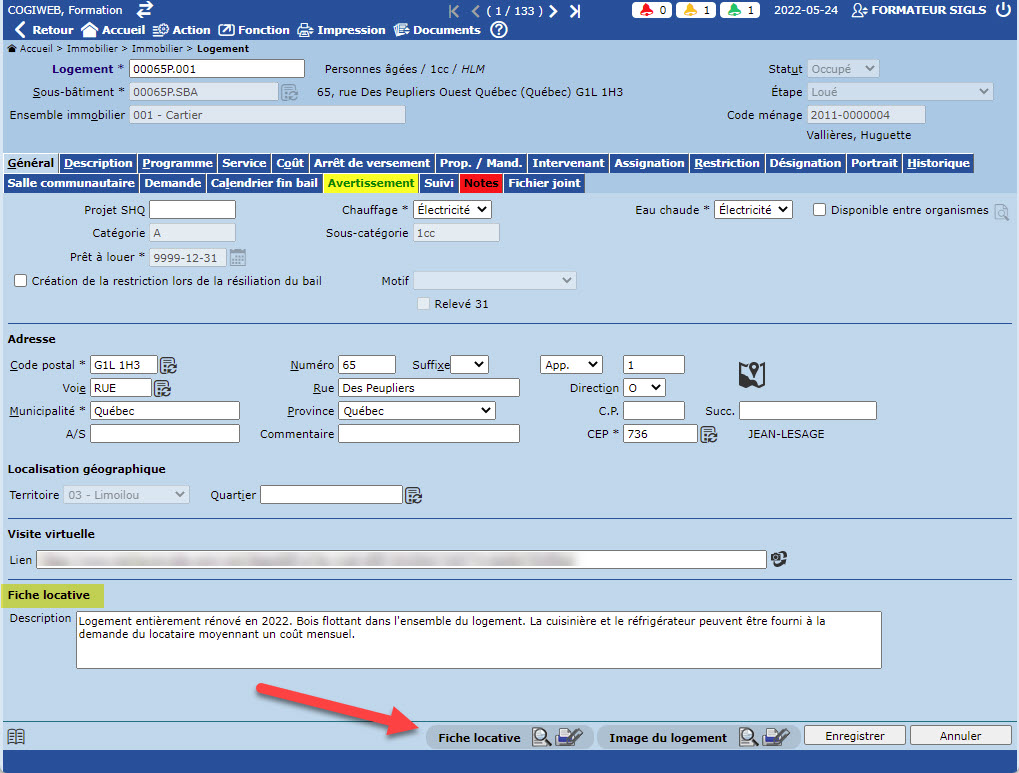Click the Annuler button
1019x773 pixels.
960,737
